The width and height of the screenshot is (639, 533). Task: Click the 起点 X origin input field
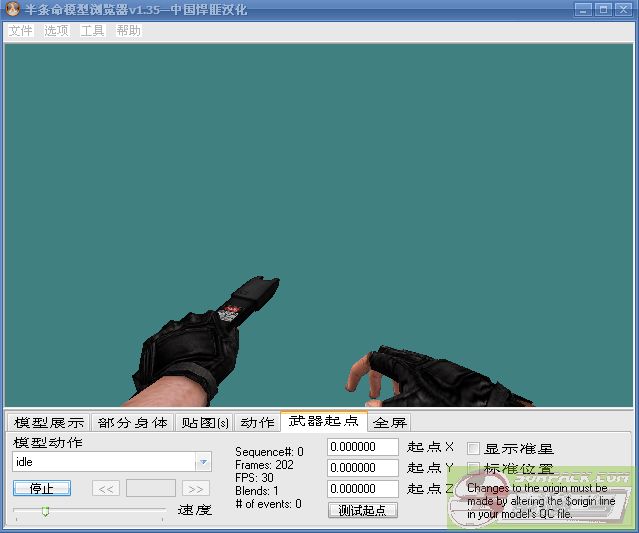[x=362, y=447]
